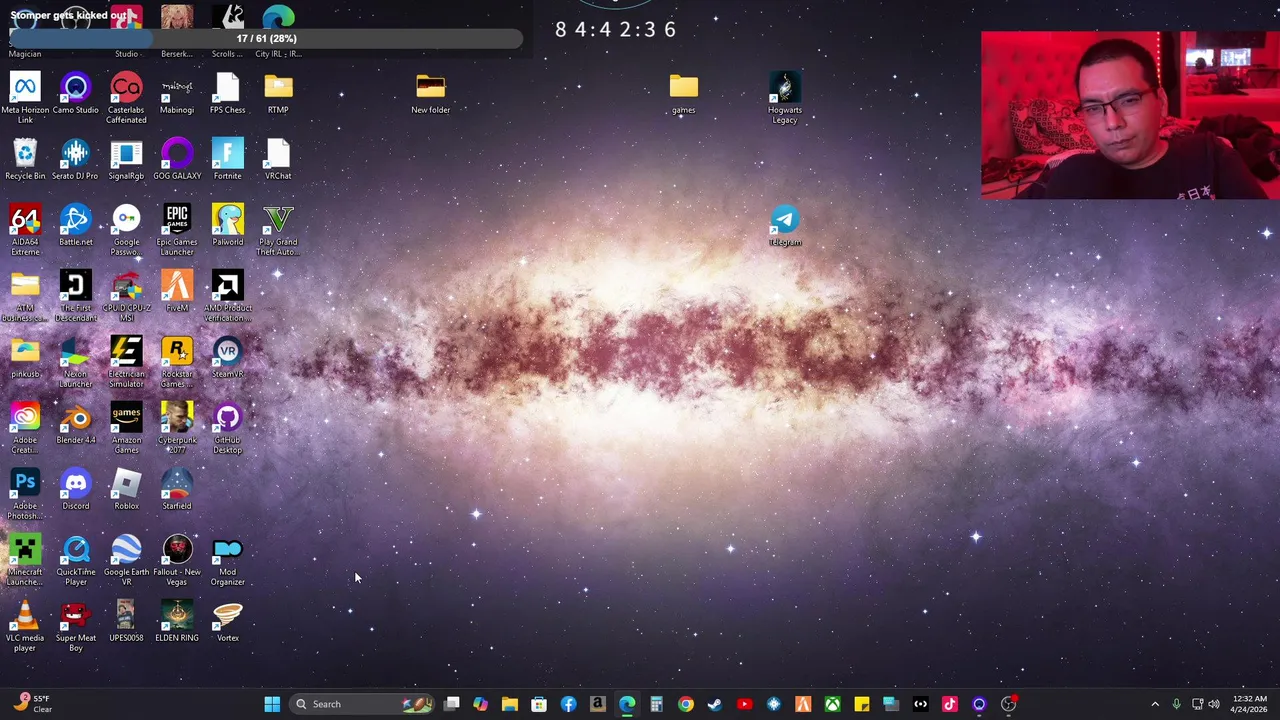The height and width of the screenshot is (720, 1280).
Task: Select the Recycle Bin
Action: point(25,160)
